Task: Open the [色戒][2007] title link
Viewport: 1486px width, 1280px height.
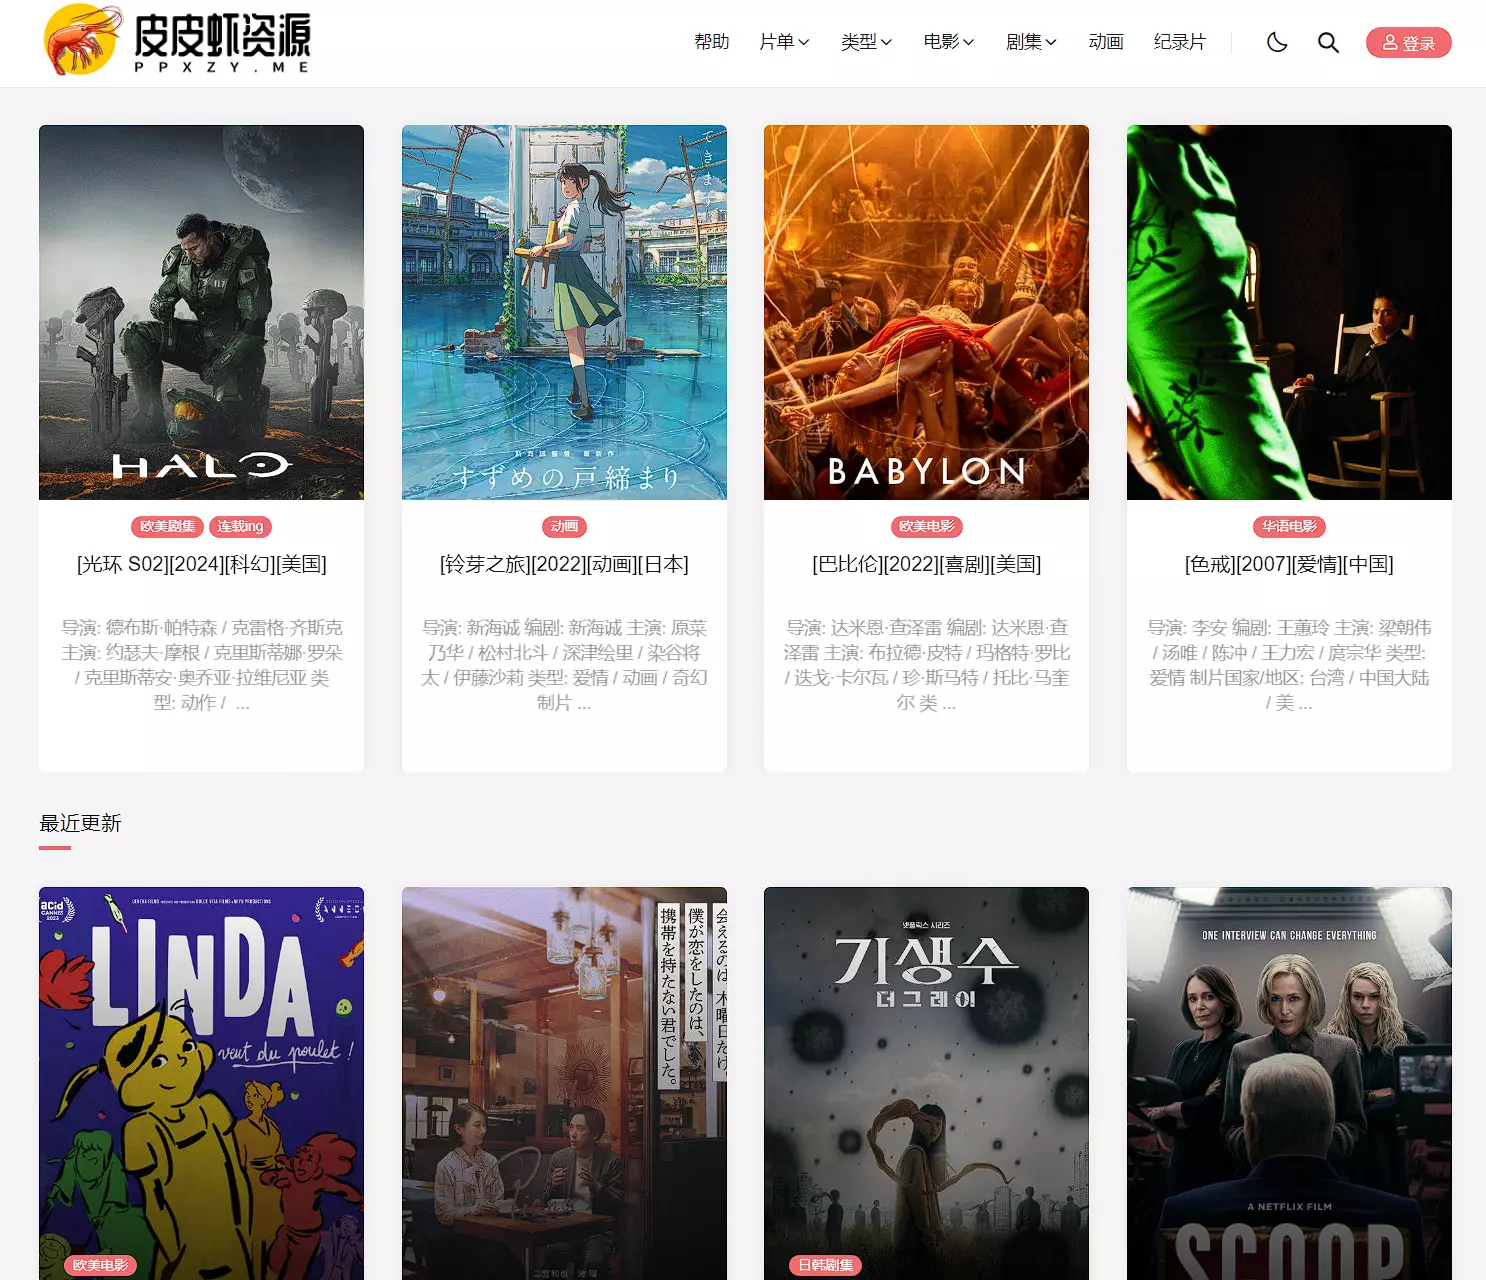Action: coord(1289,564)
